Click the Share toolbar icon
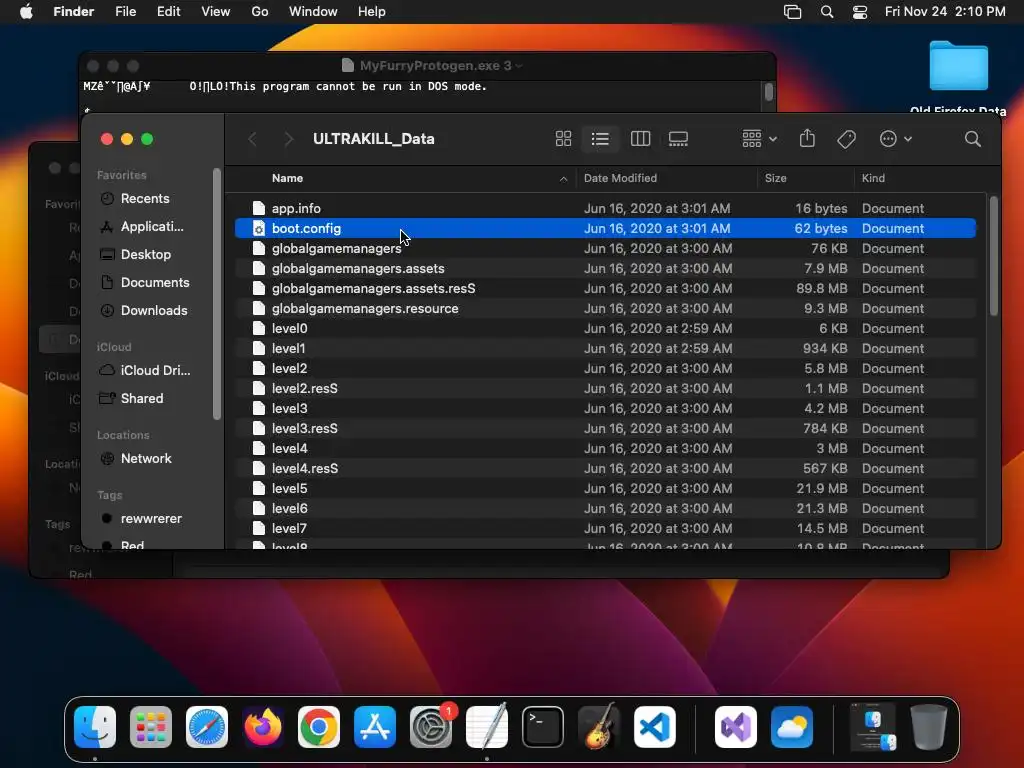Screen dimensions: 1024x768 pyautogui.click(x=807, y=138)
